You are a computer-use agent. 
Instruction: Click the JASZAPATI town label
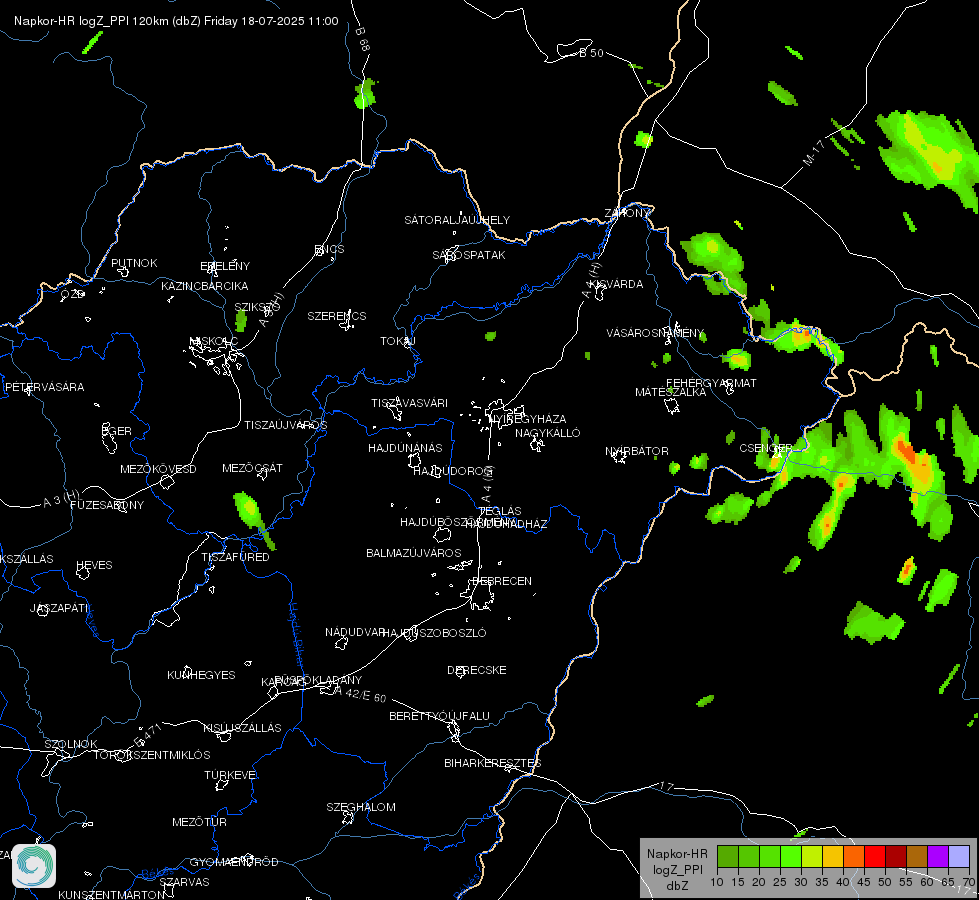59,608
